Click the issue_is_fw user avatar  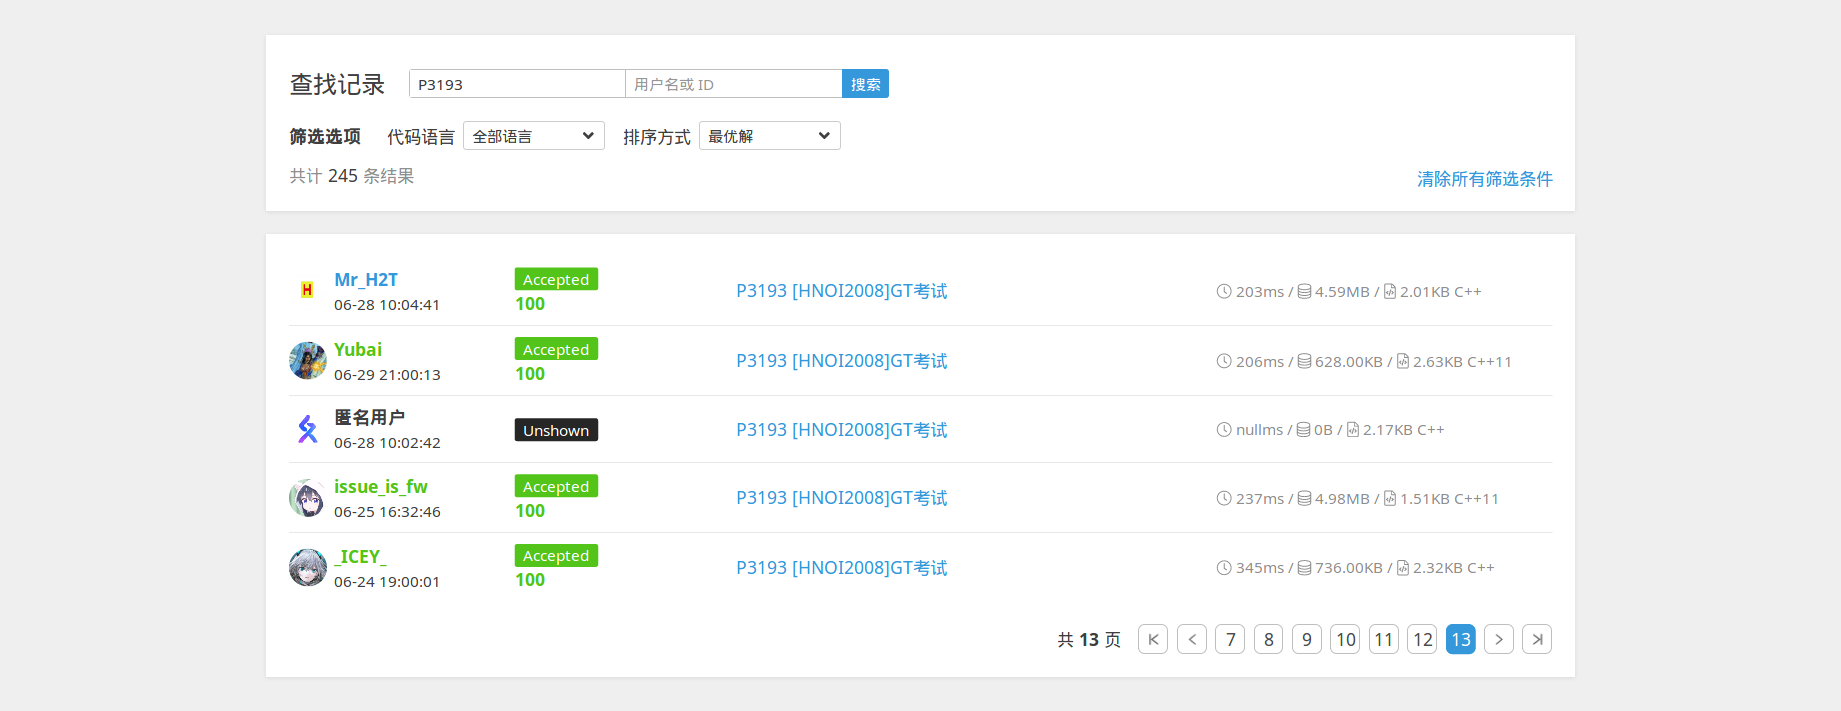click(x=307, y=498)
